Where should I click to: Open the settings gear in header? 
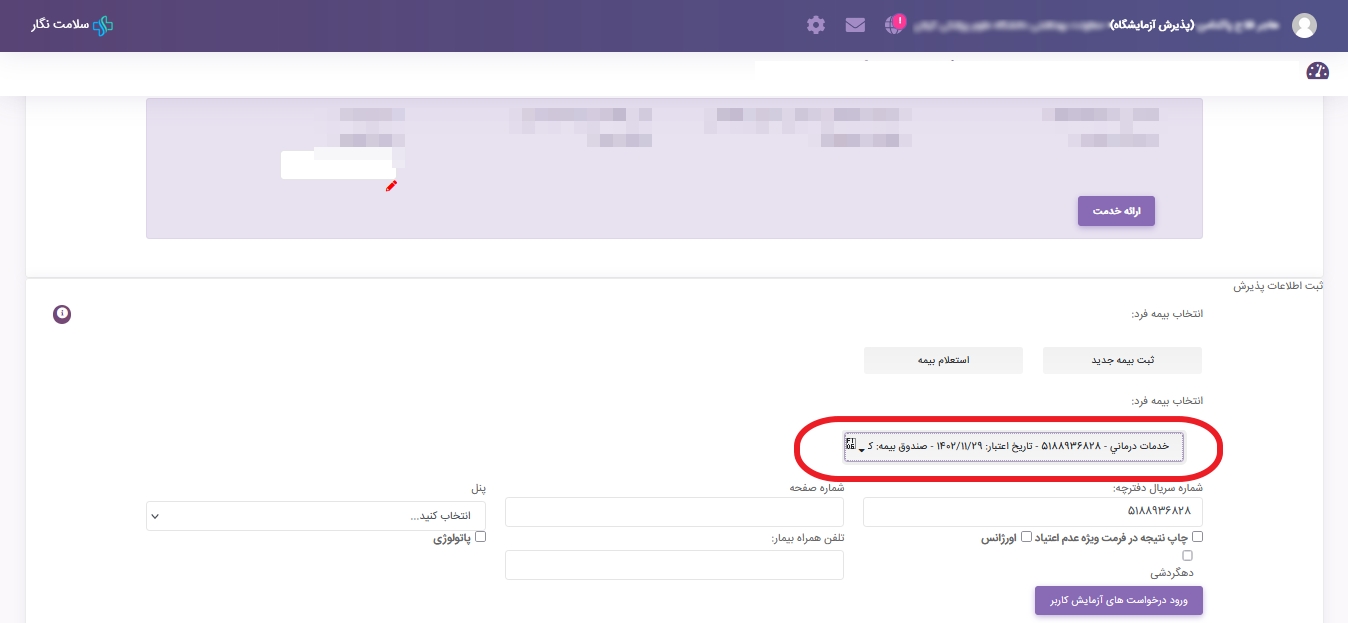click(816, 25)
